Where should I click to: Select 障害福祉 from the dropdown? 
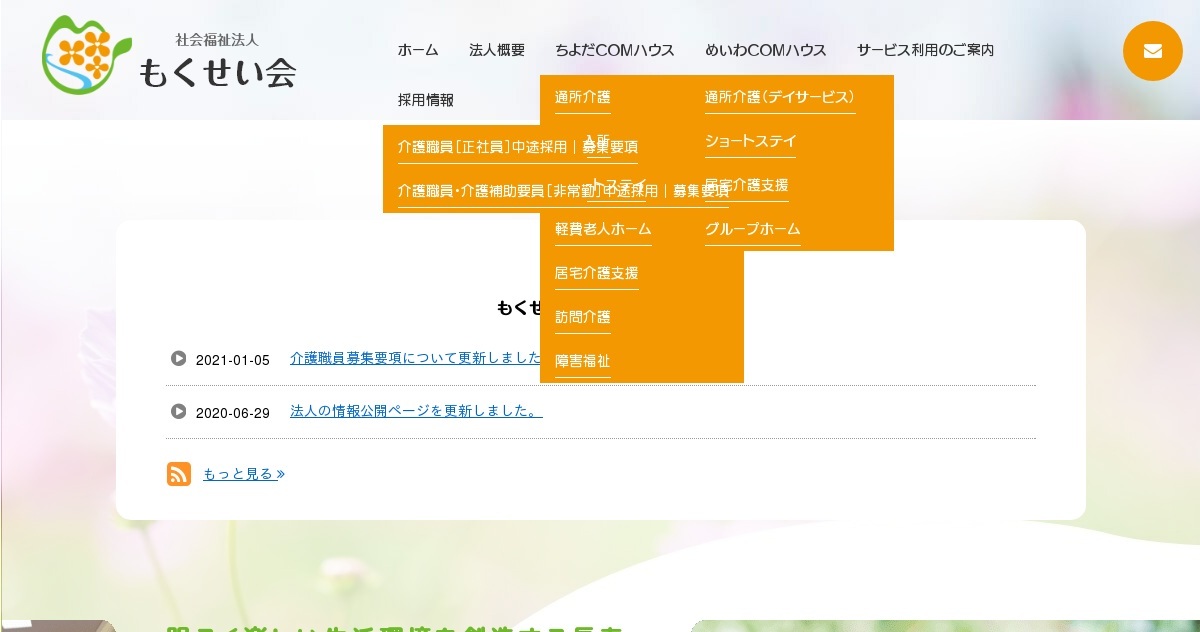point(582,361)
